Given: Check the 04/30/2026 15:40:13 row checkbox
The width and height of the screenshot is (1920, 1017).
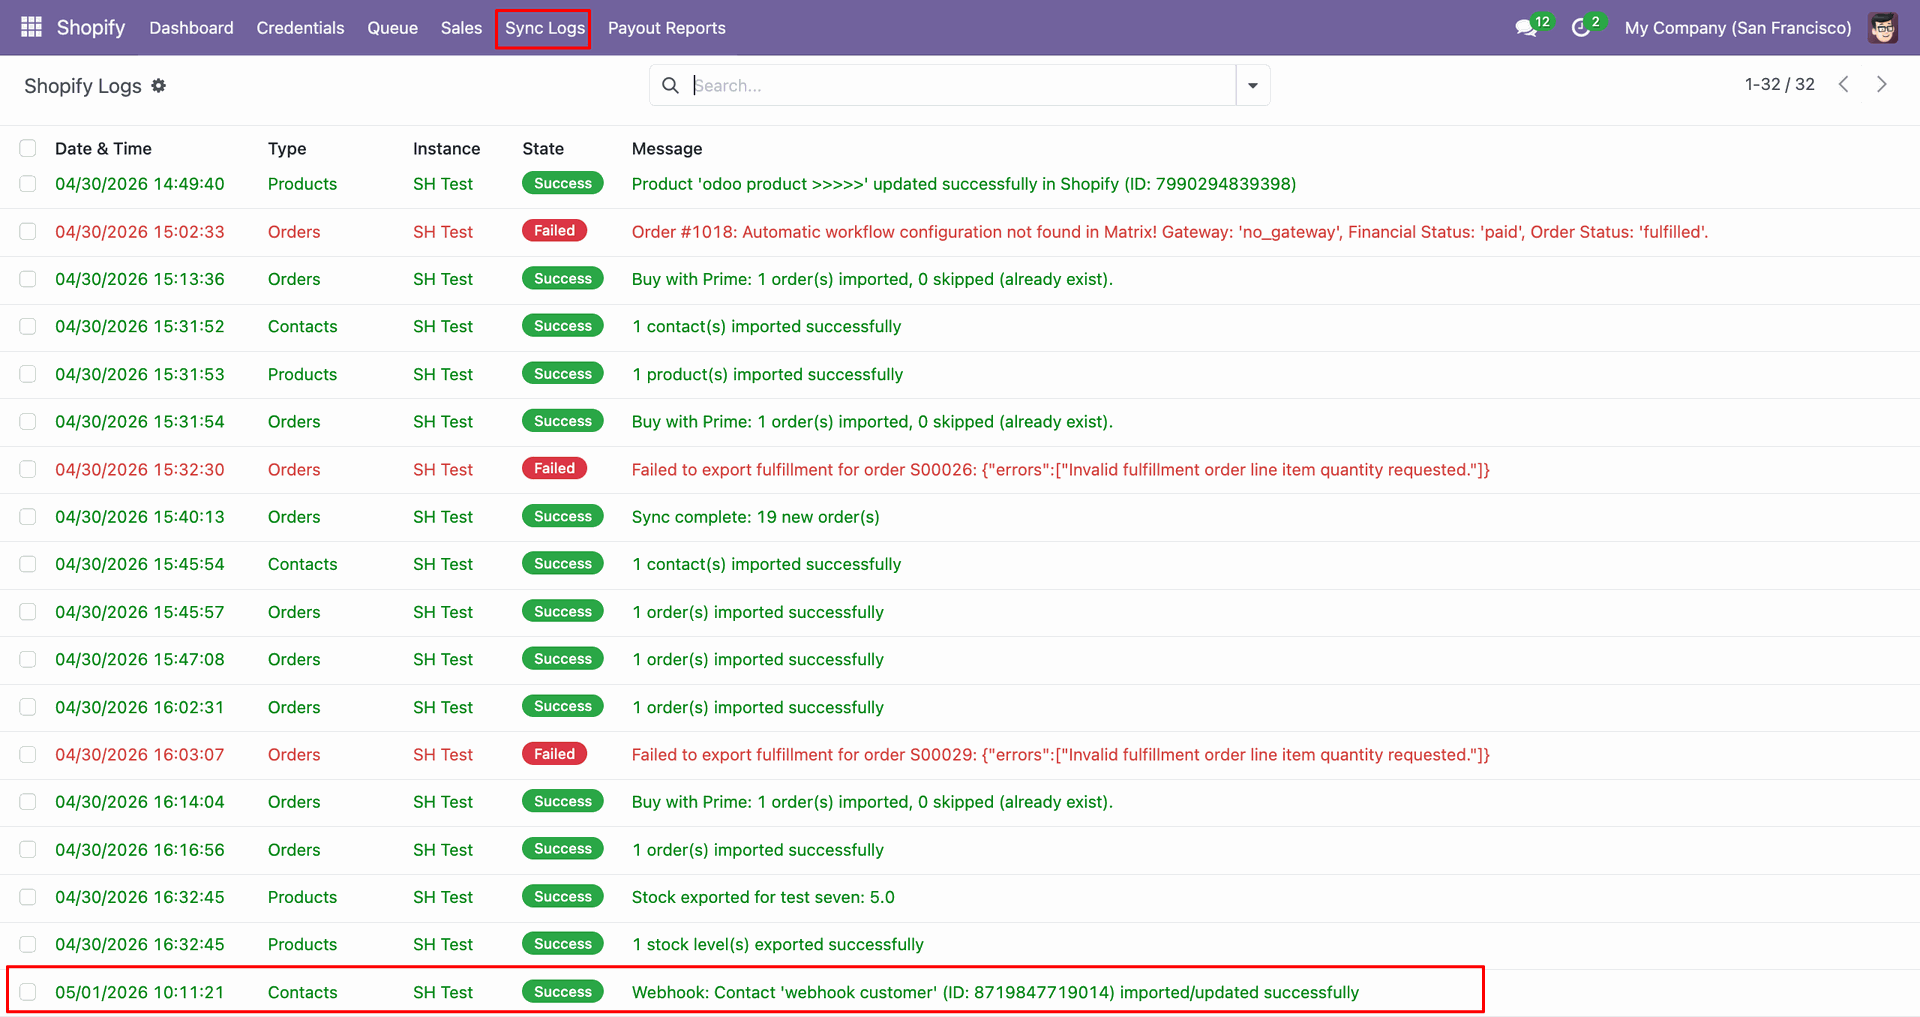Looking at the screenshot, I should (x=28, y=517).
